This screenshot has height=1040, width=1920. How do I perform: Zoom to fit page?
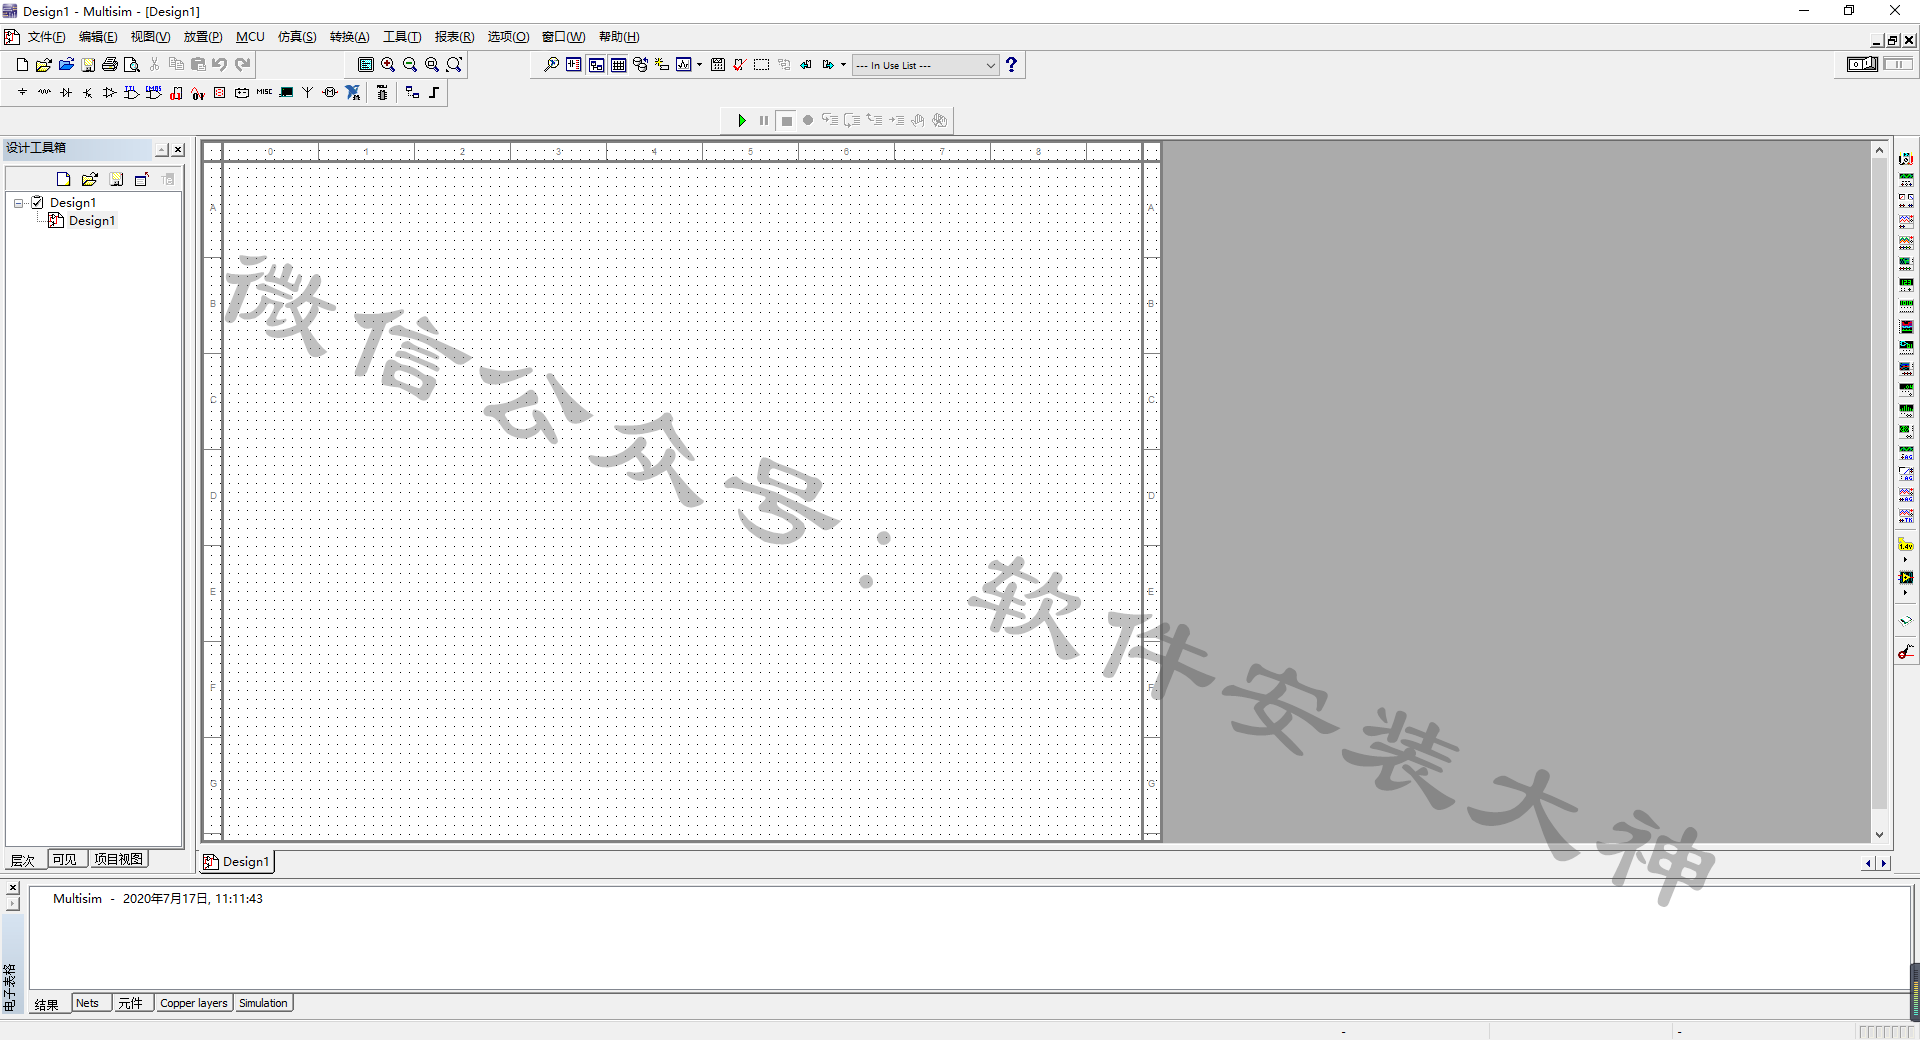click(x=454, y=64)
